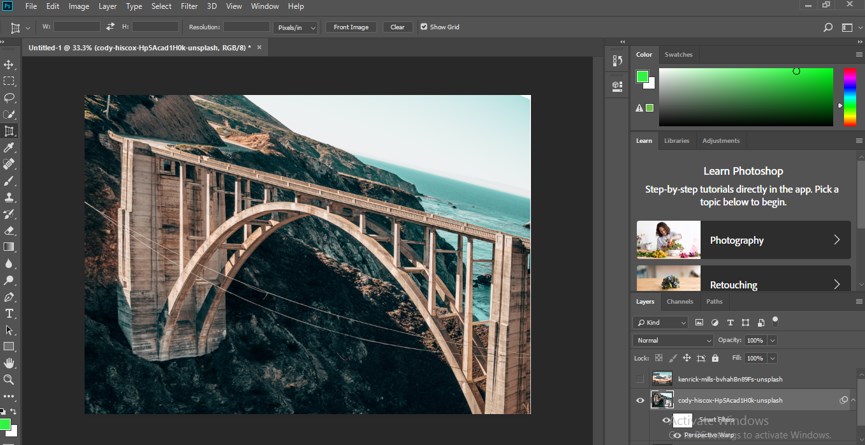Toggle lock position

pyautogui.click(x=687, y=358)
